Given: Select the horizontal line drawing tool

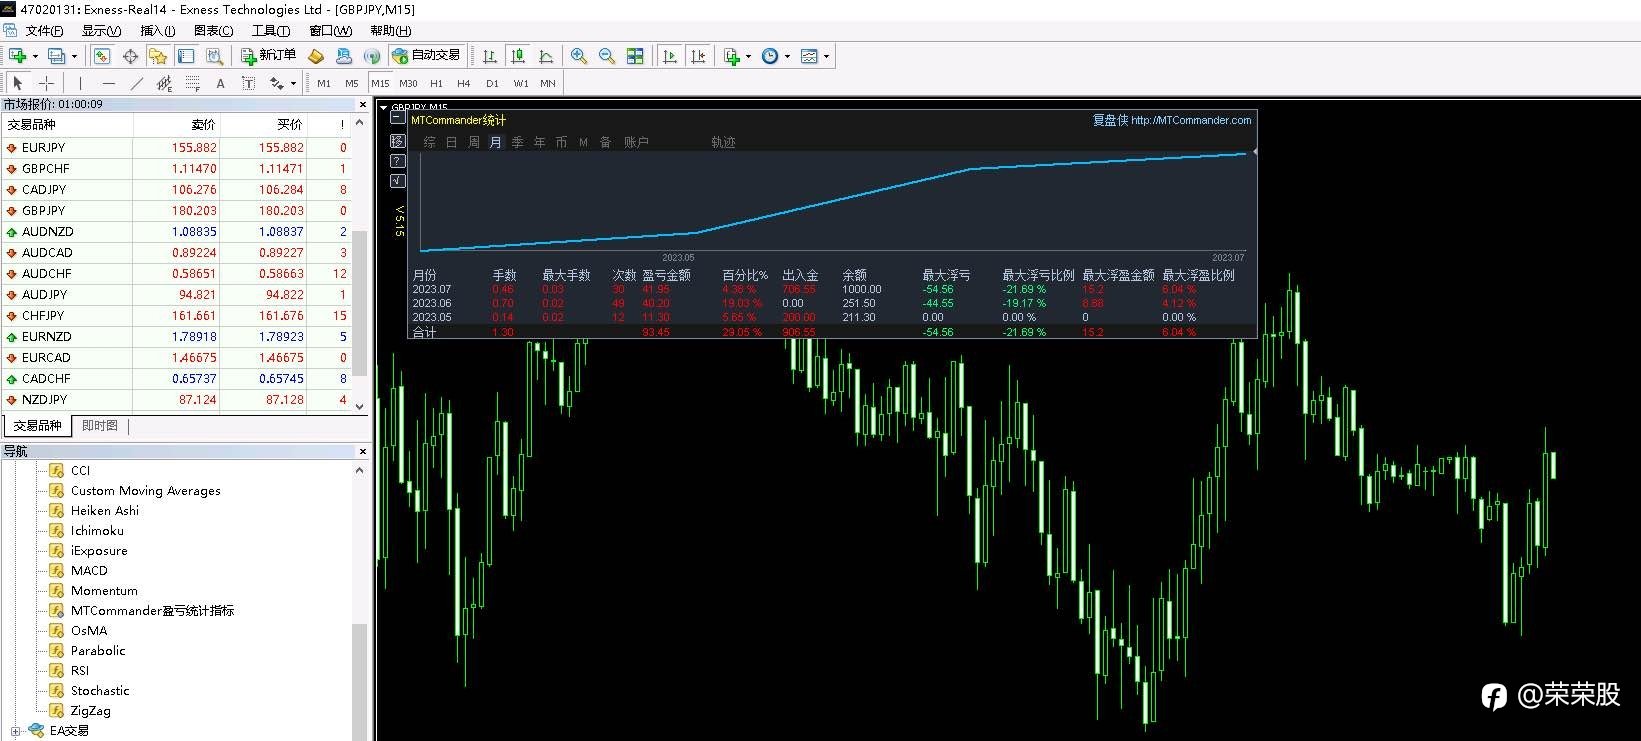Looking at the screenshot, I should [x=108, y=83].
